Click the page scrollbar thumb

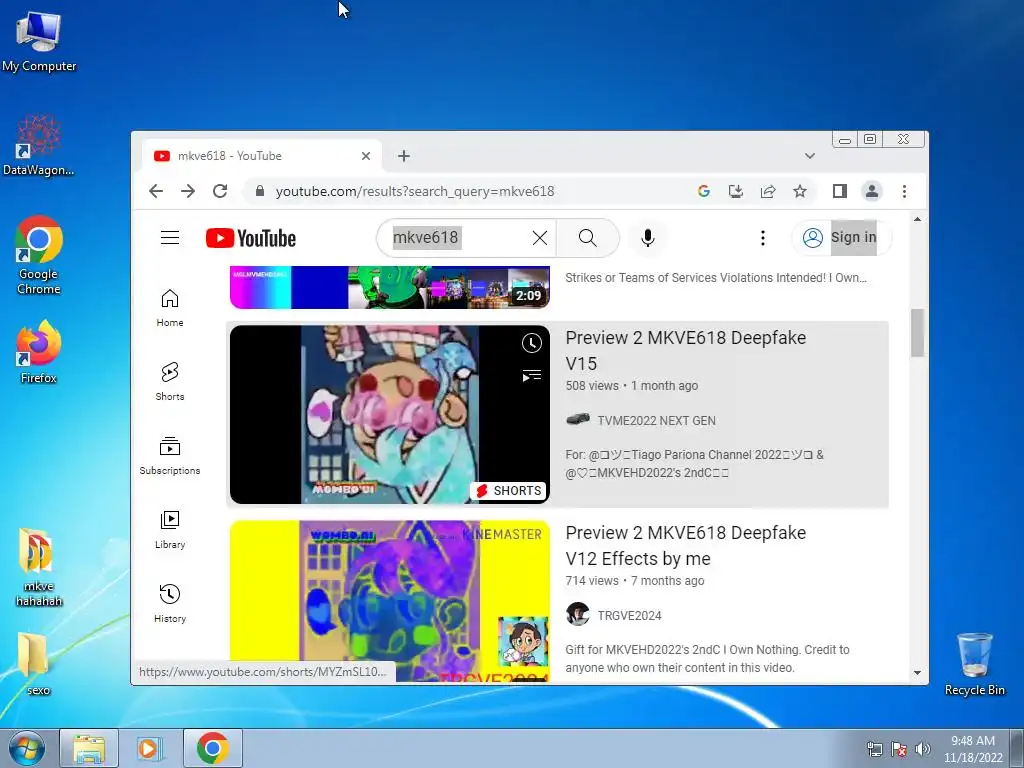(917, 332)
